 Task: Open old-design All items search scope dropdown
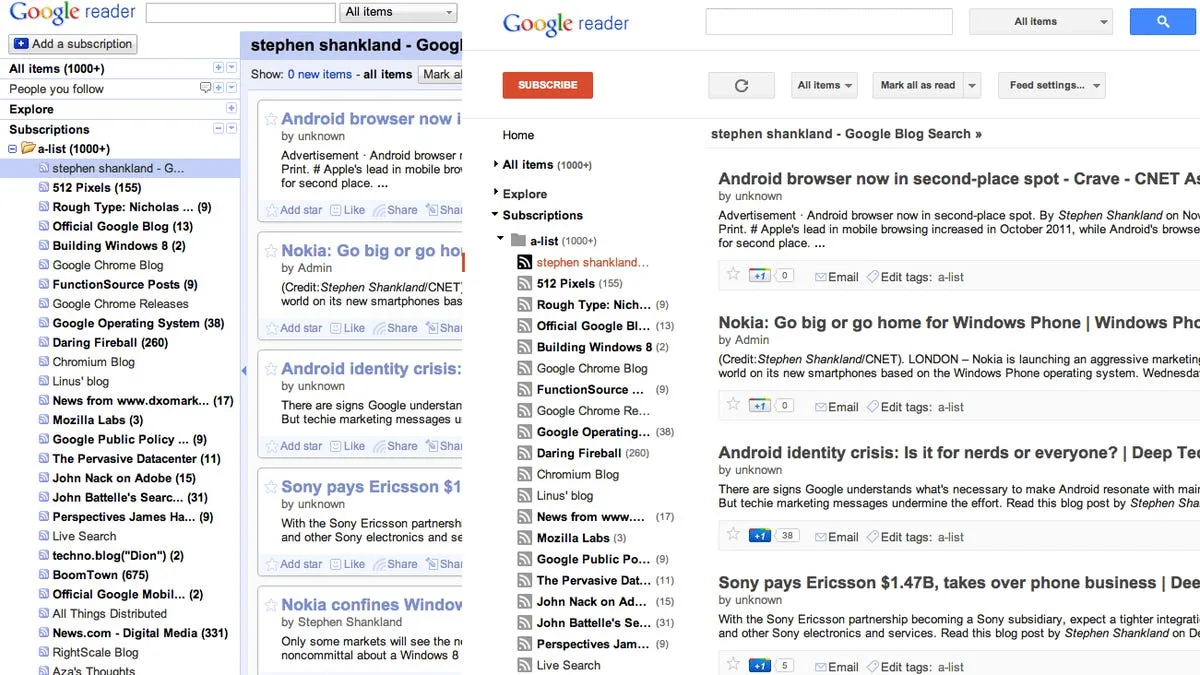[x=399, y=12]
